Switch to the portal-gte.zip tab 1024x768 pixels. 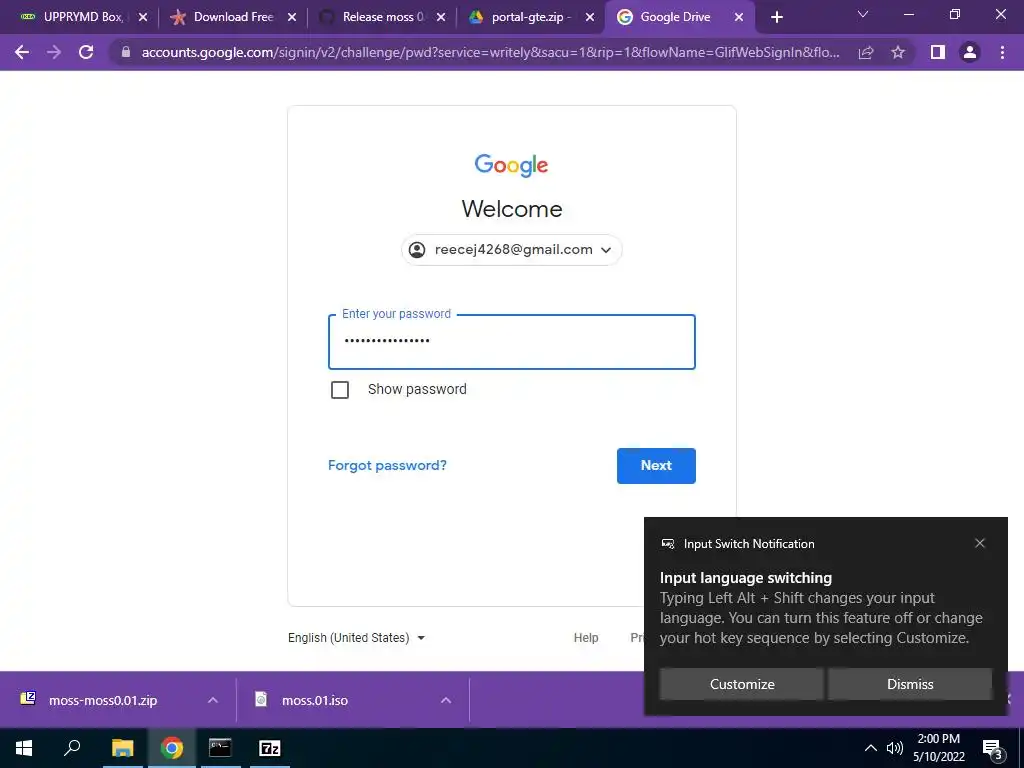530,17
